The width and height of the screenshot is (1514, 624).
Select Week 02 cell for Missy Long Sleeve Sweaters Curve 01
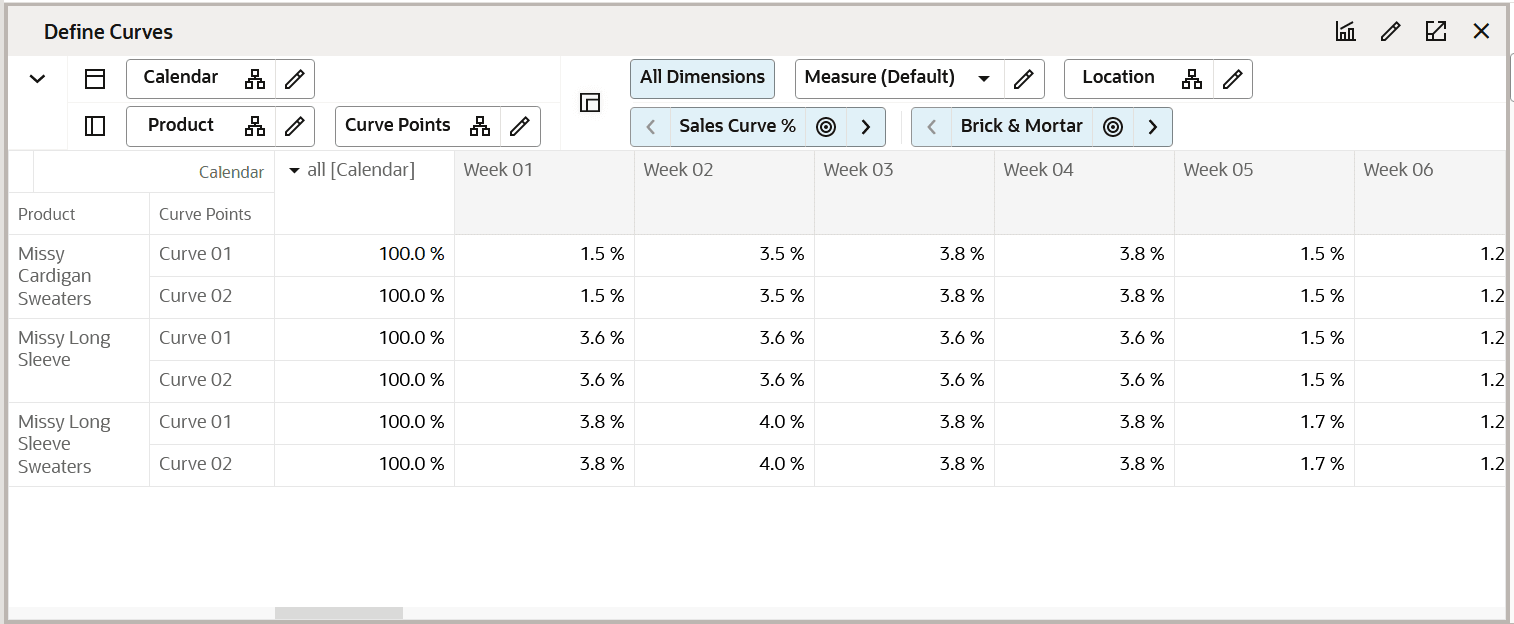(724, 423)
